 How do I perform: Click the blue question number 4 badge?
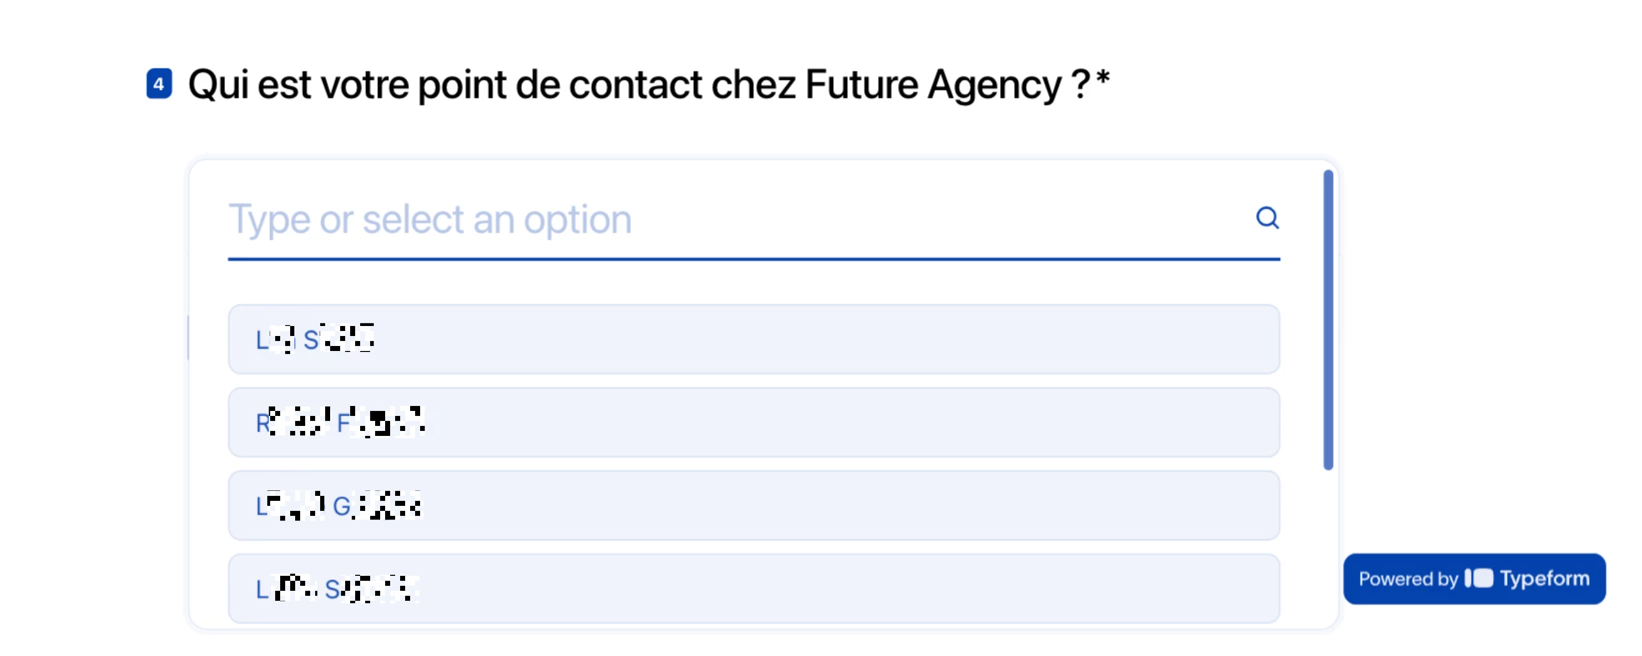pos(159,84)
